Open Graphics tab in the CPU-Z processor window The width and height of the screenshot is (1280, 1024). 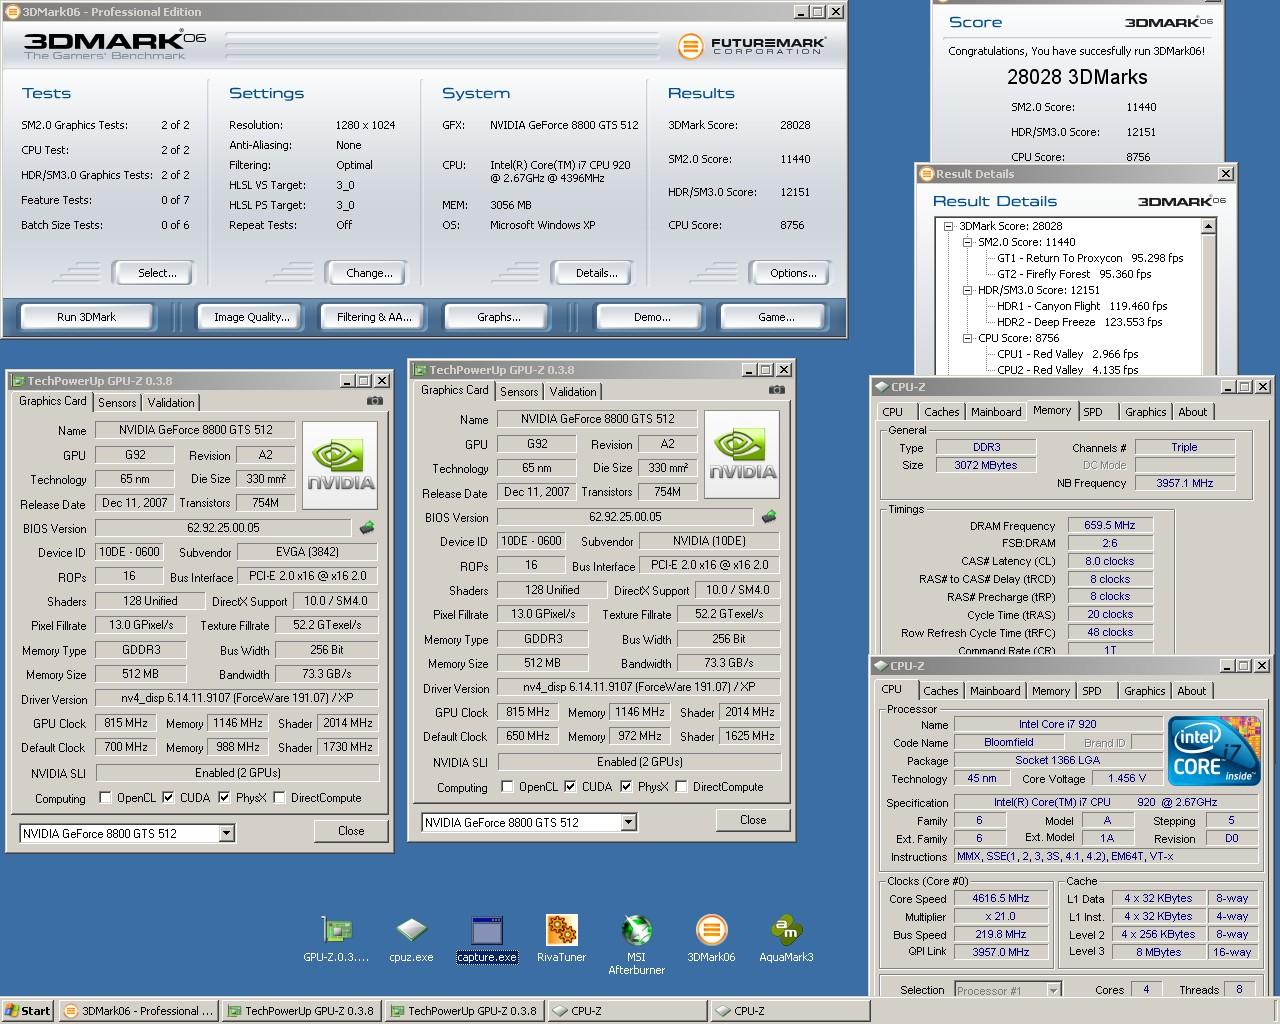pos(1144,691)
